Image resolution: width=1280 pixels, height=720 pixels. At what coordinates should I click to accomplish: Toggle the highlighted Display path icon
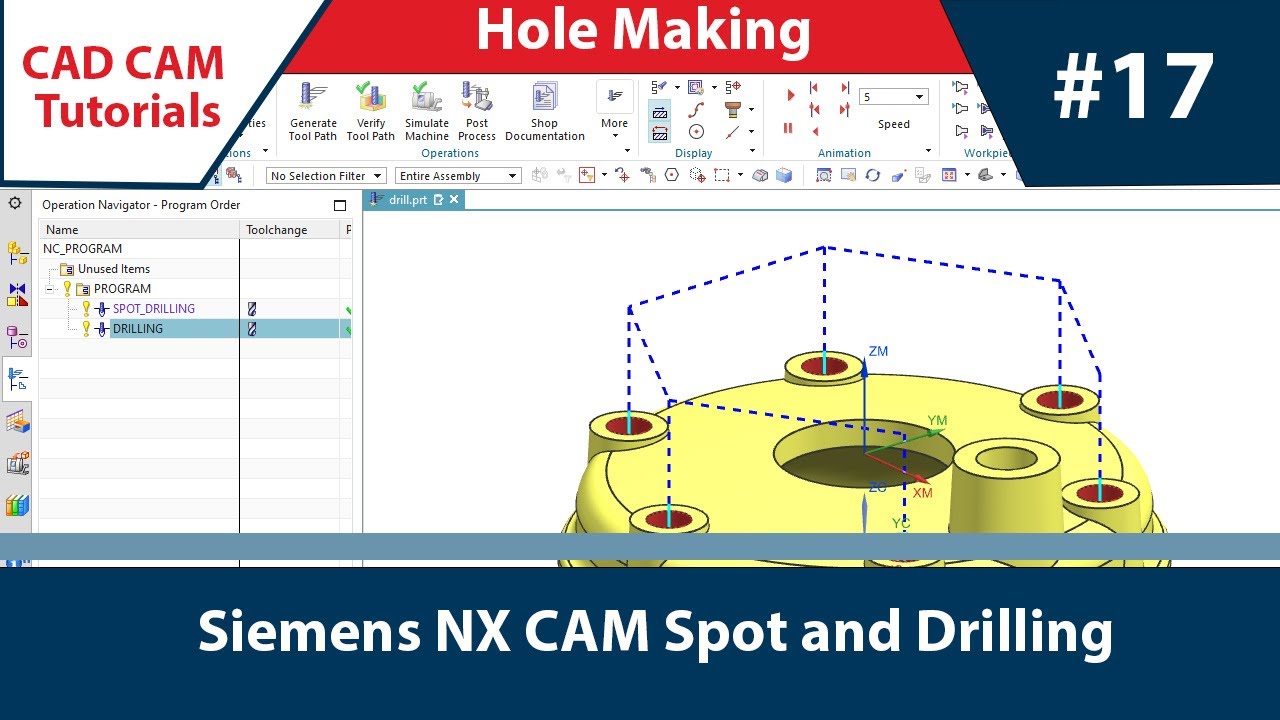(x=660, y=111)
